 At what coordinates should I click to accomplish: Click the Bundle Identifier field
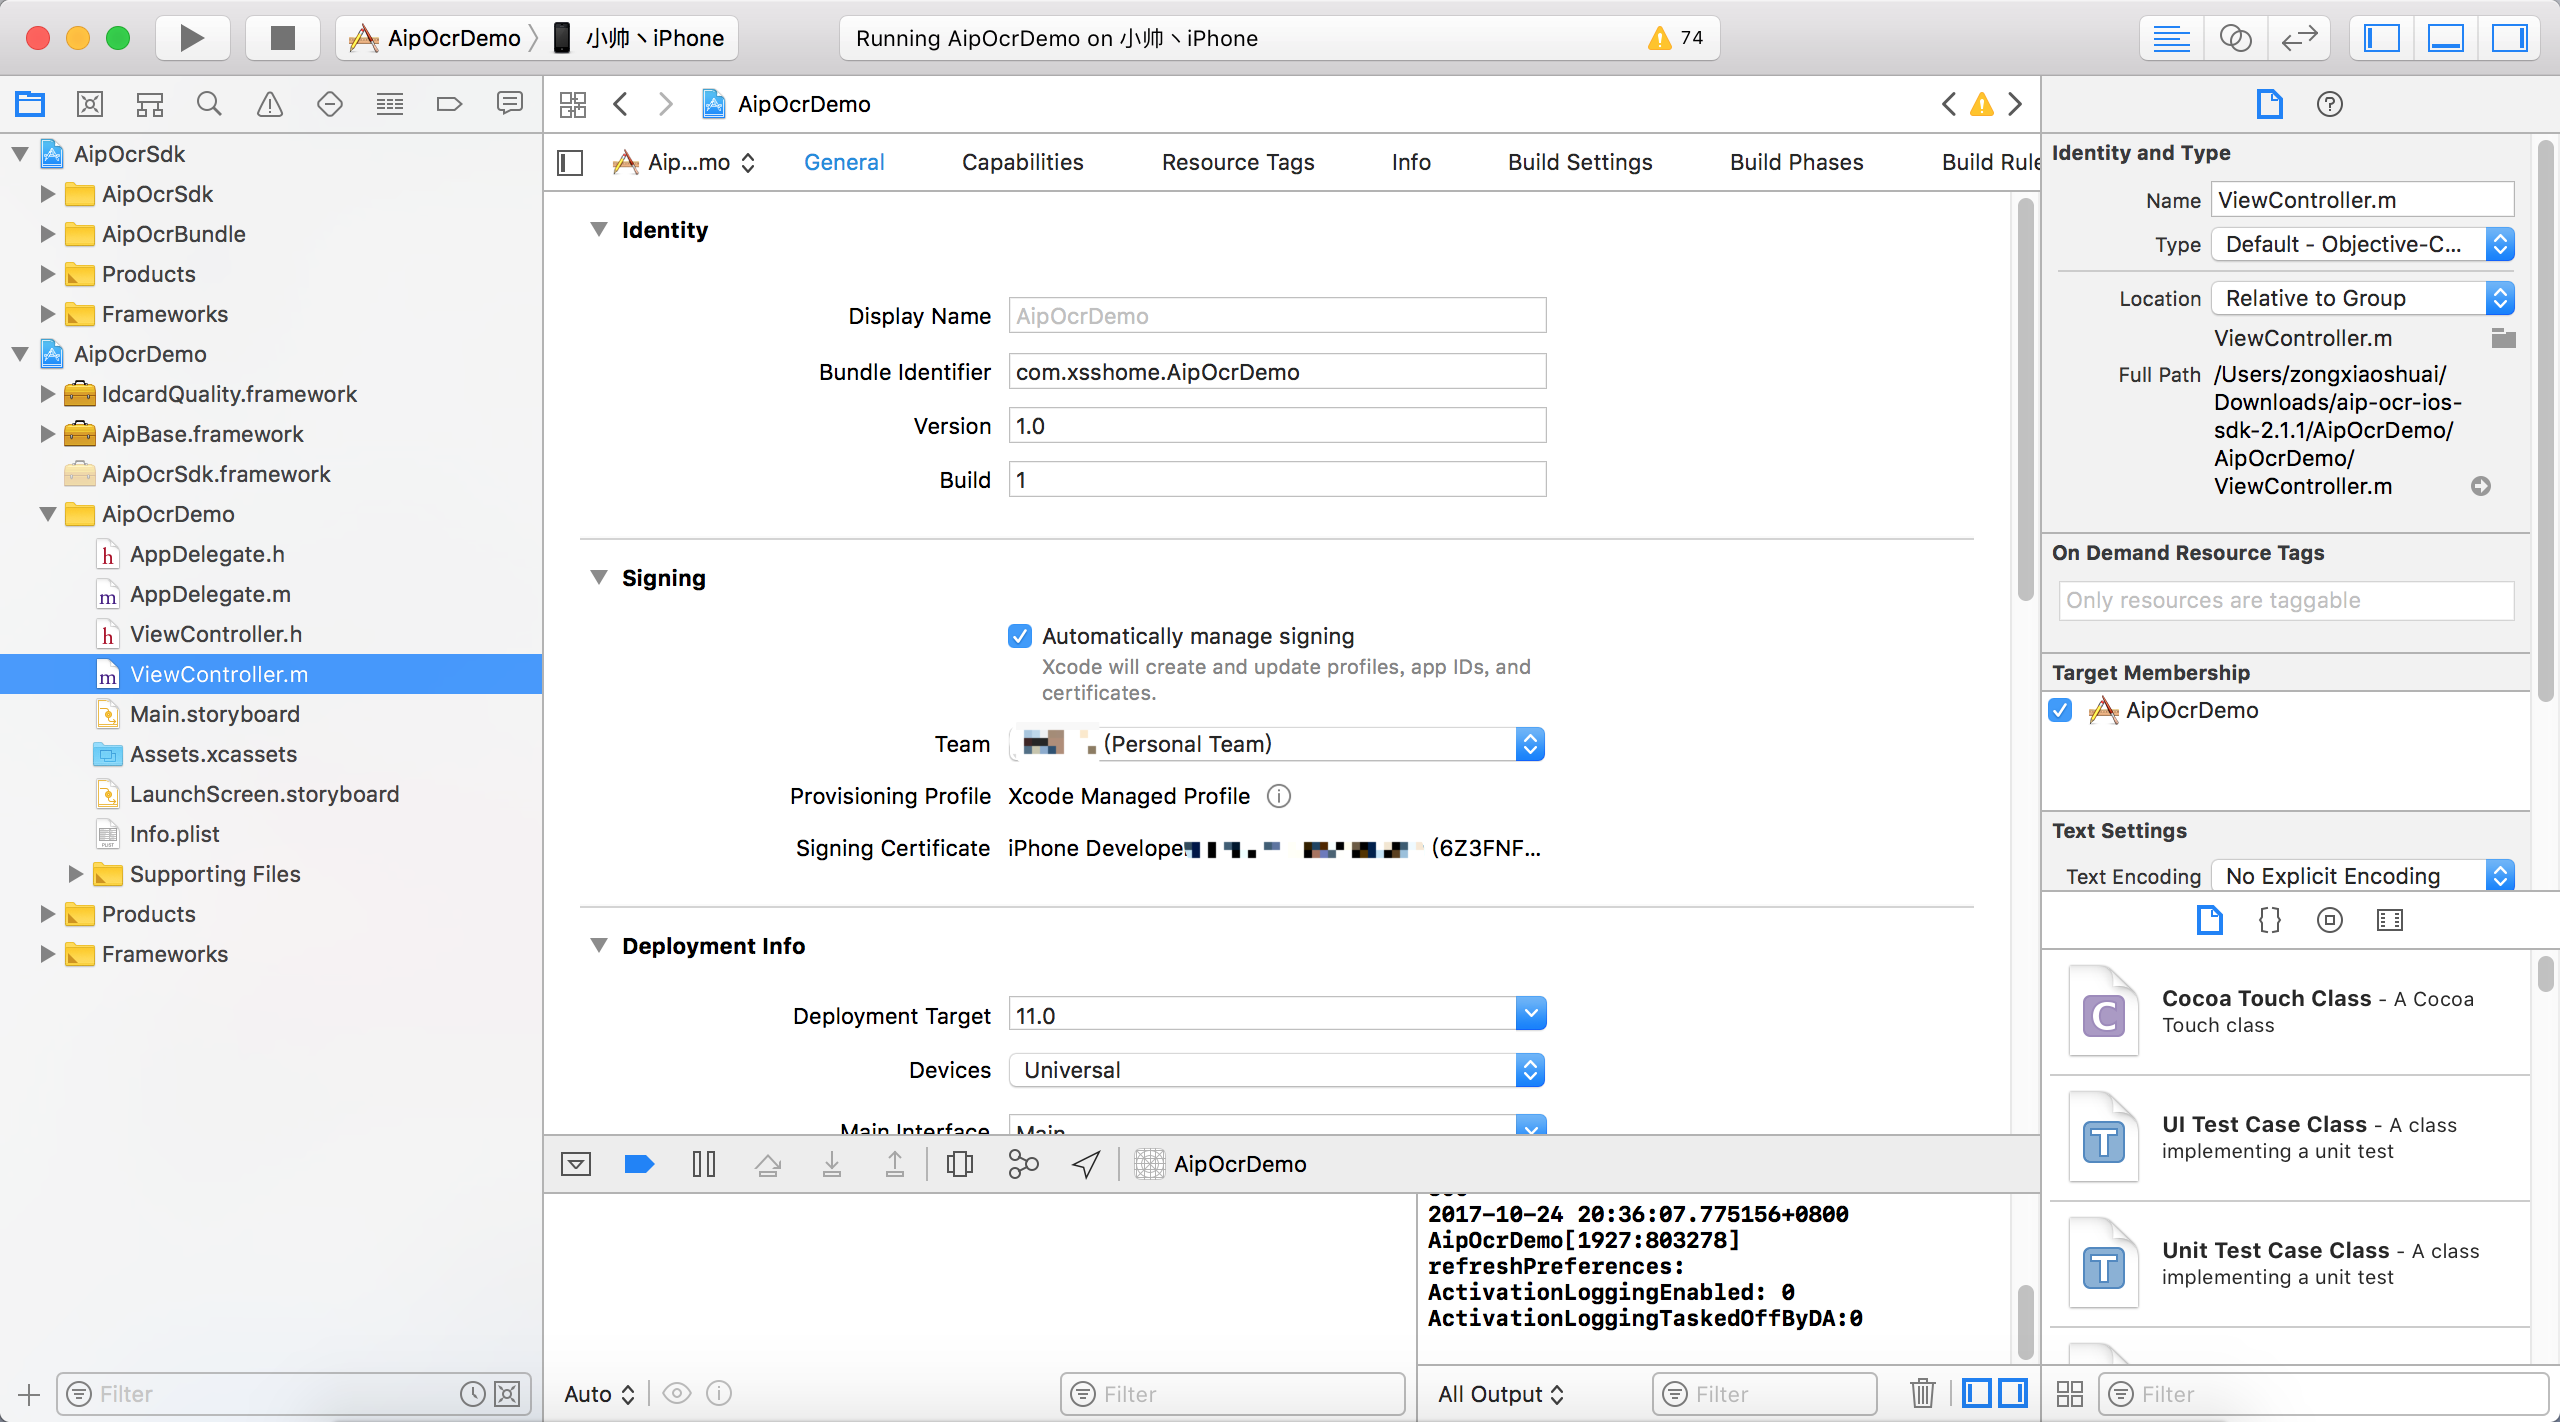tap(1277, 372)
